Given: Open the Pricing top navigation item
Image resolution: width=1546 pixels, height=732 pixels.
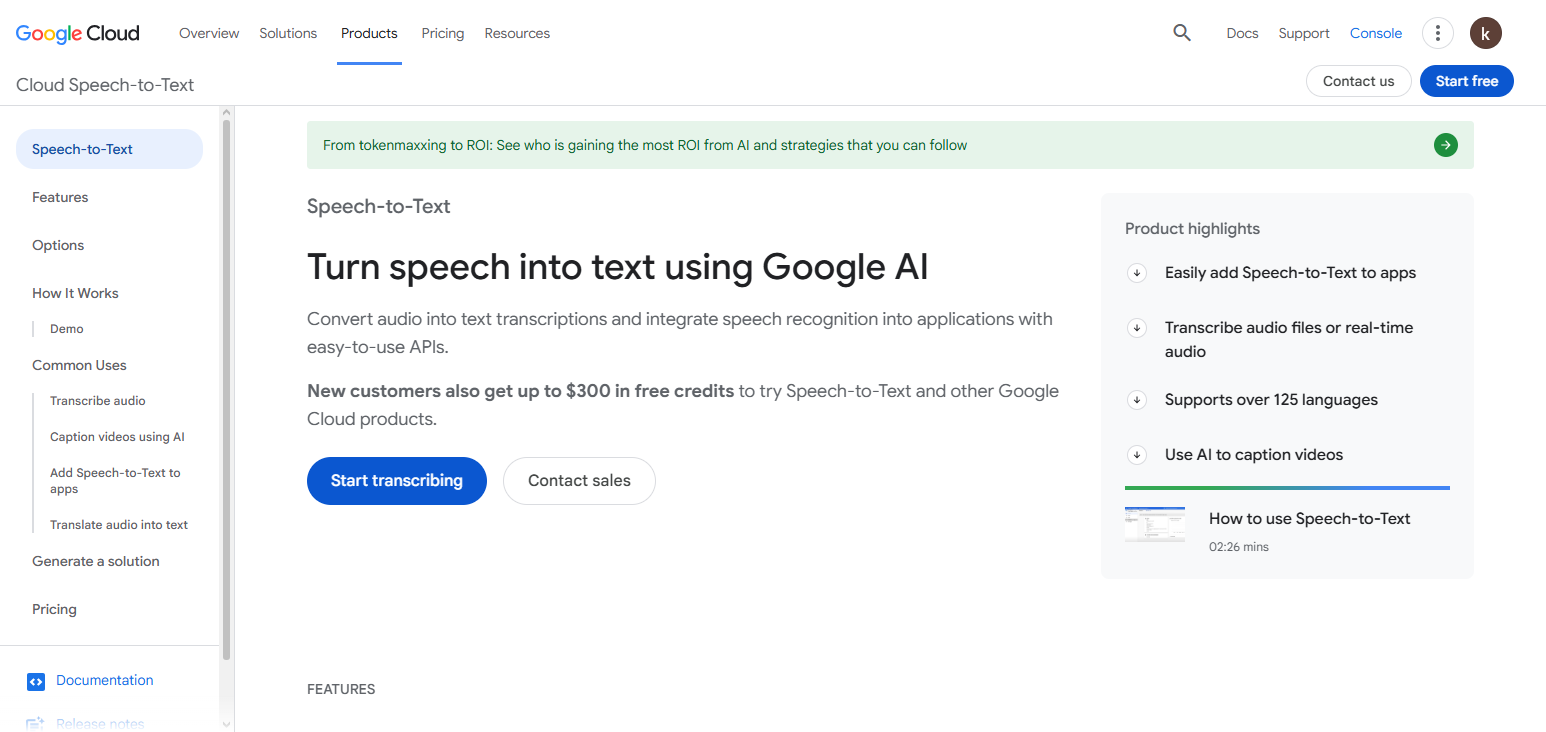Looking at the screenshot, I should click(x=443, y=33).
